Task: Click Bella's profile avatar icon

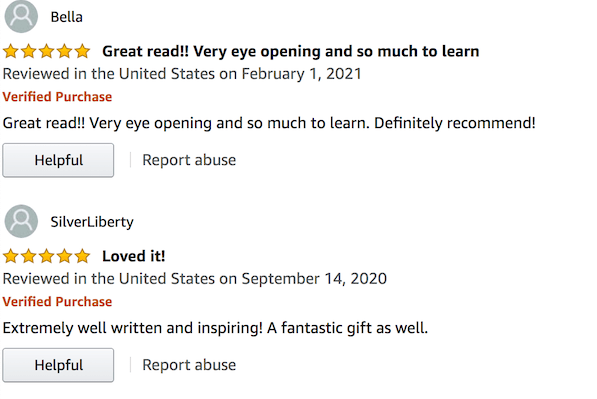Action: (21, 16)
